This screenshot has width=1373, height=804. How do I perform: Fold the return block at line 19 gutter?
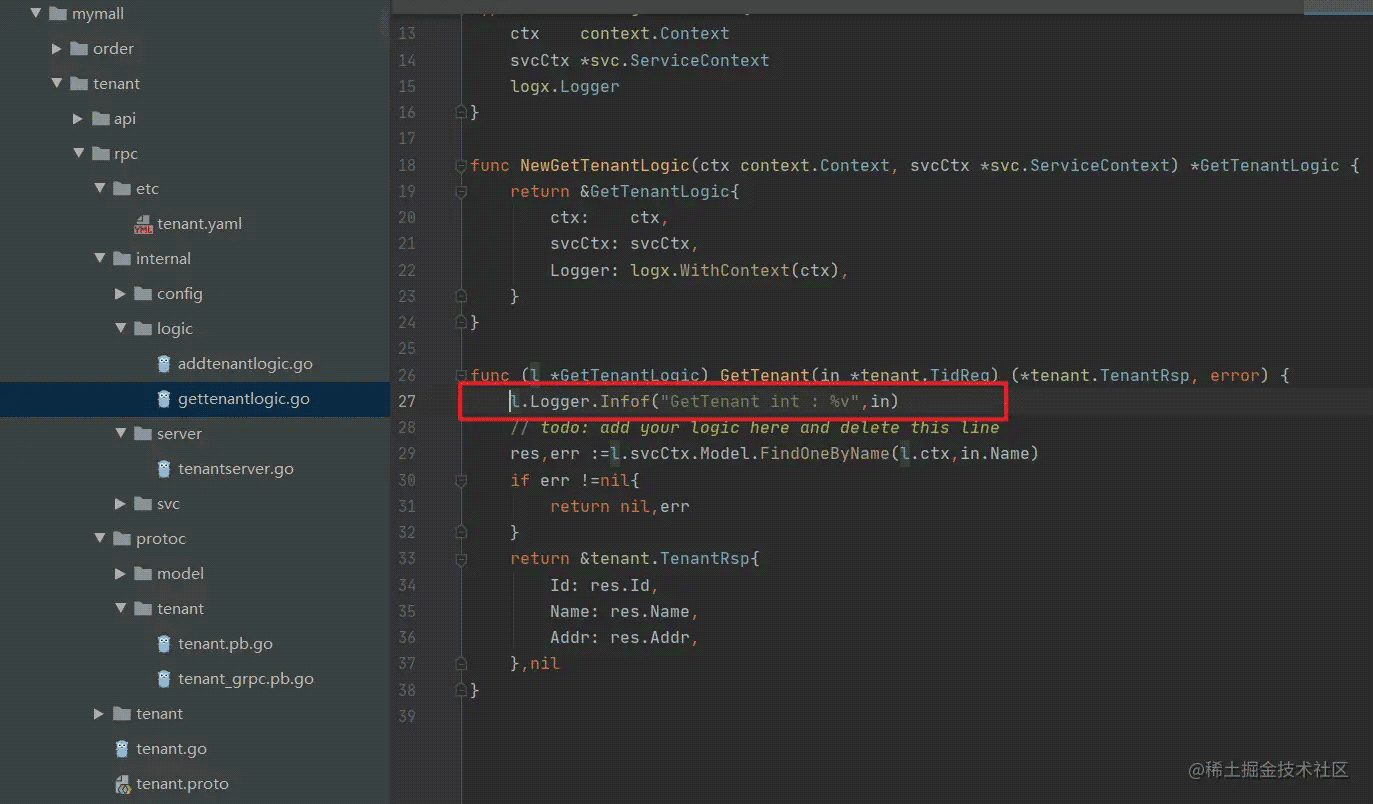462,191
